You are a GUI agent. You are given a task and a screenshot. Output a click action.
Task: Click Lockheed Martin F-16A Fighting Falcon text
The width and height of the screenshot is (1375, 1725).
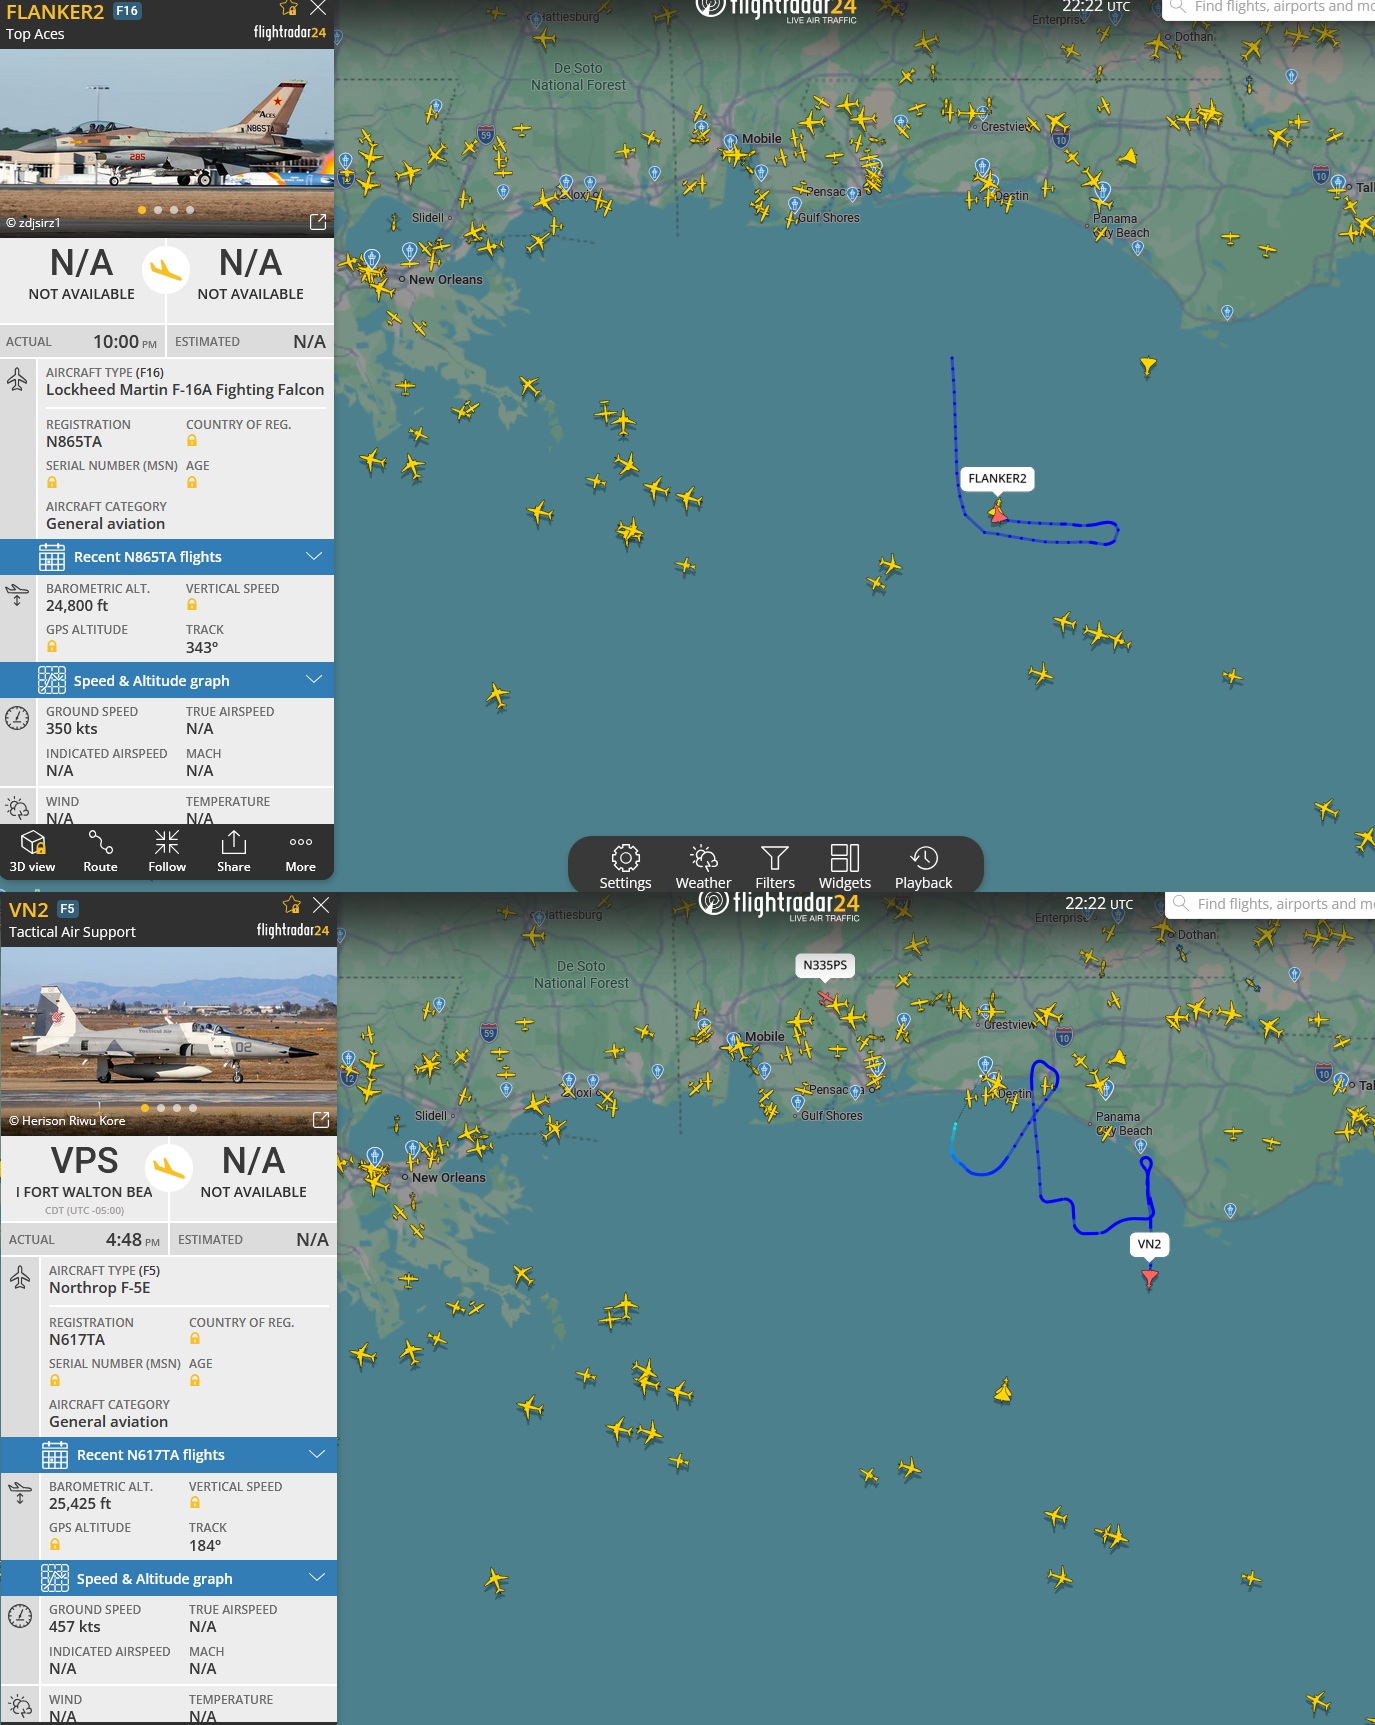point(185,390)
